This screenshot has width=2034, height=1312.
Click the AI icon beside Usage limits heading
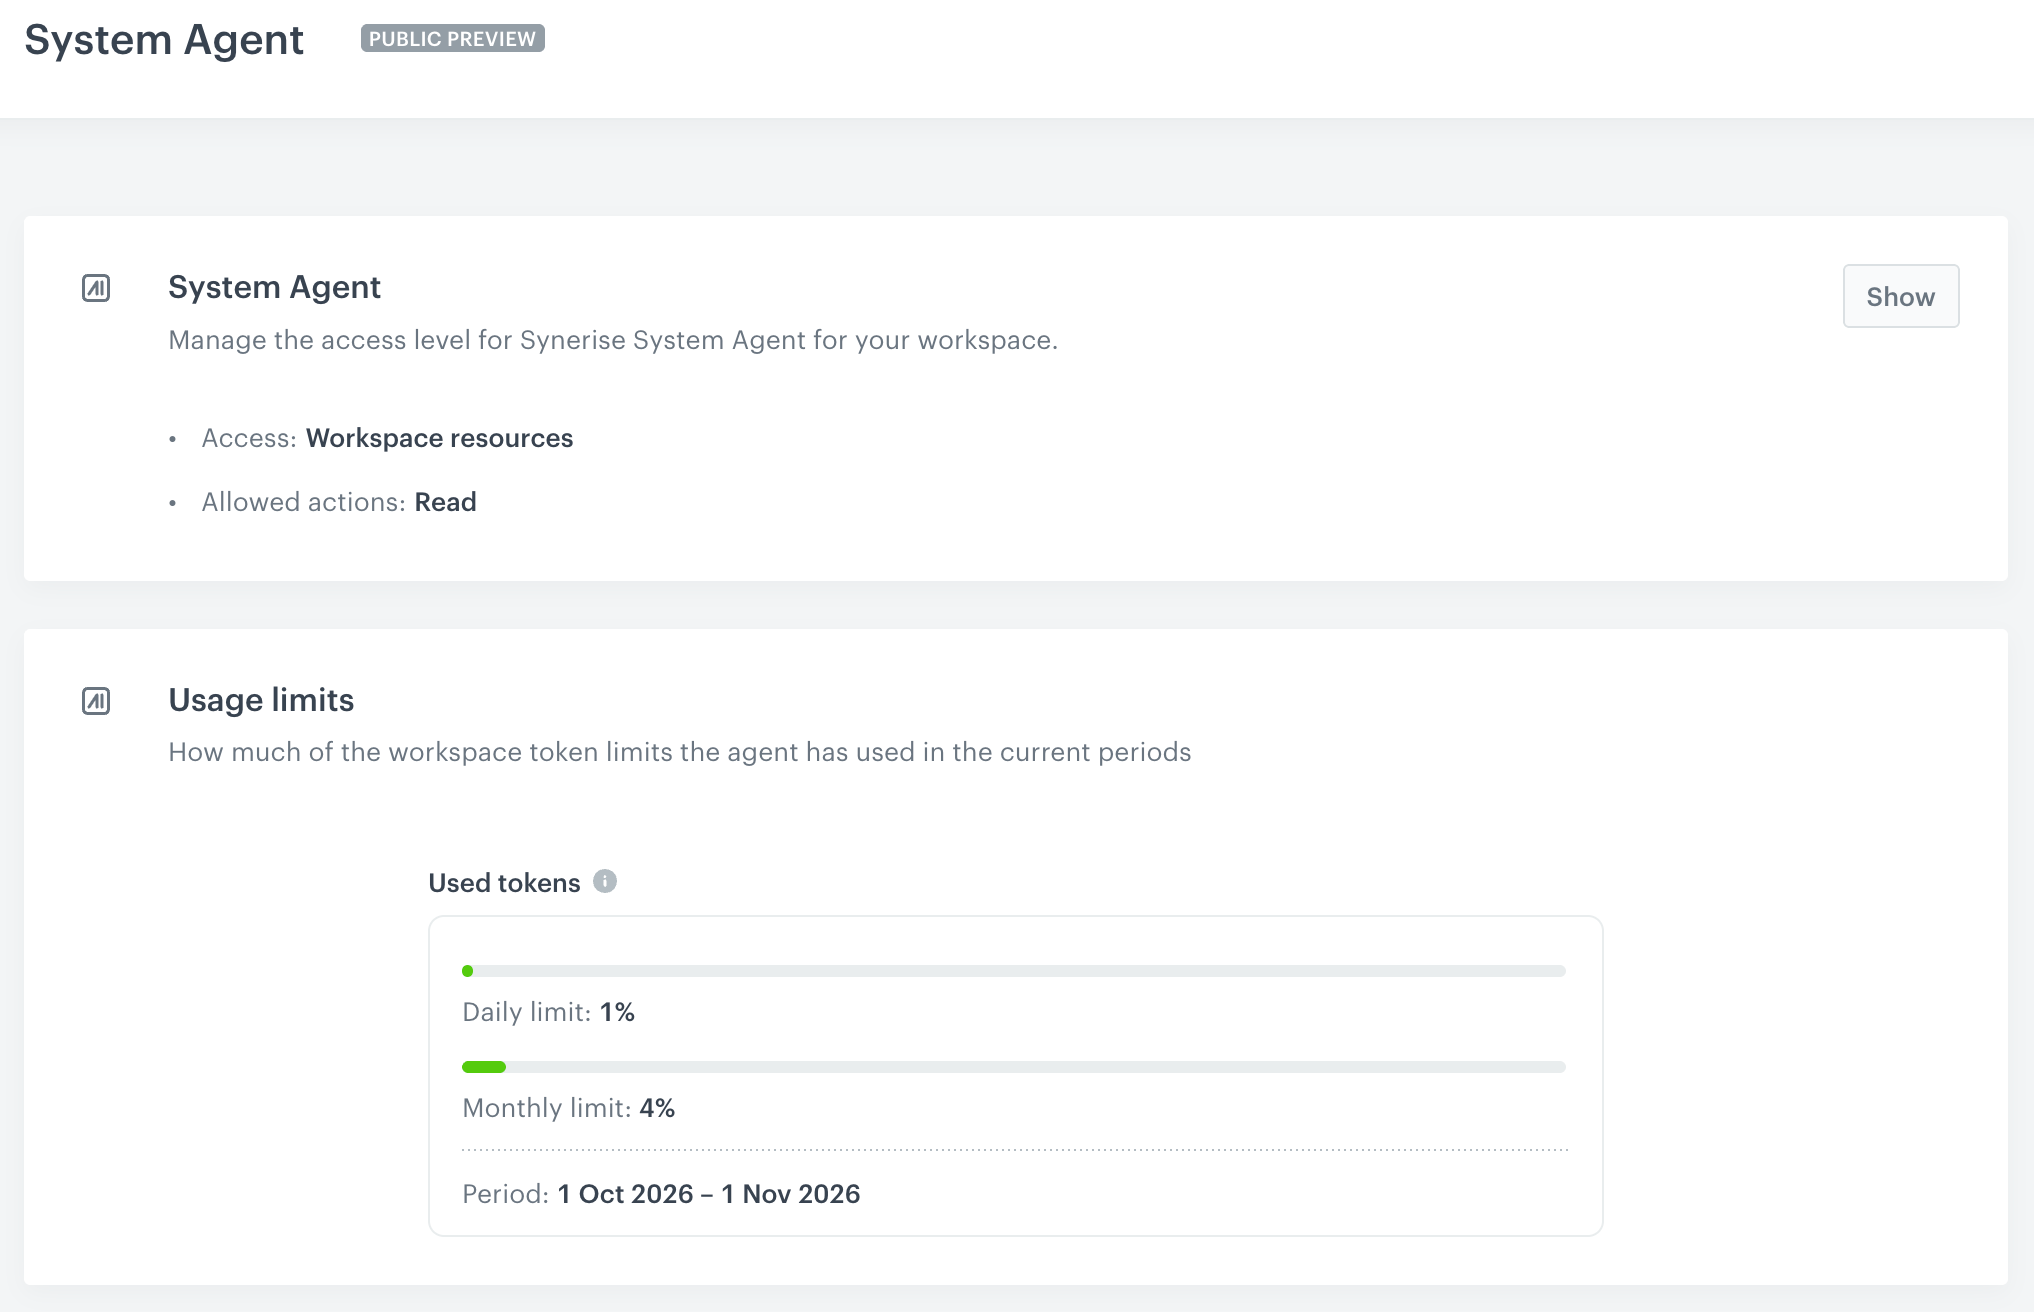pyautogui.click(x=96, y=701)
